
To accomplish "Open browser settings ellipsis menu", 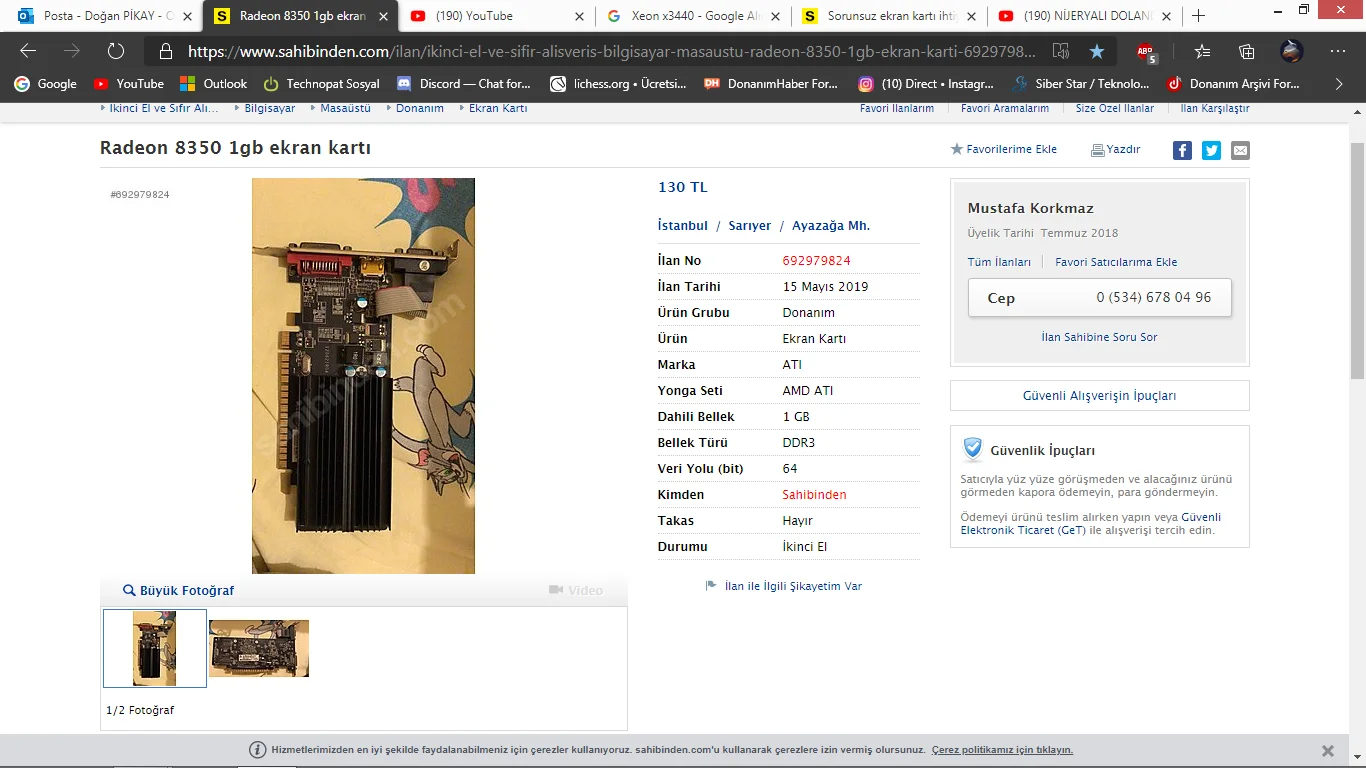I will coord(1337,51).
